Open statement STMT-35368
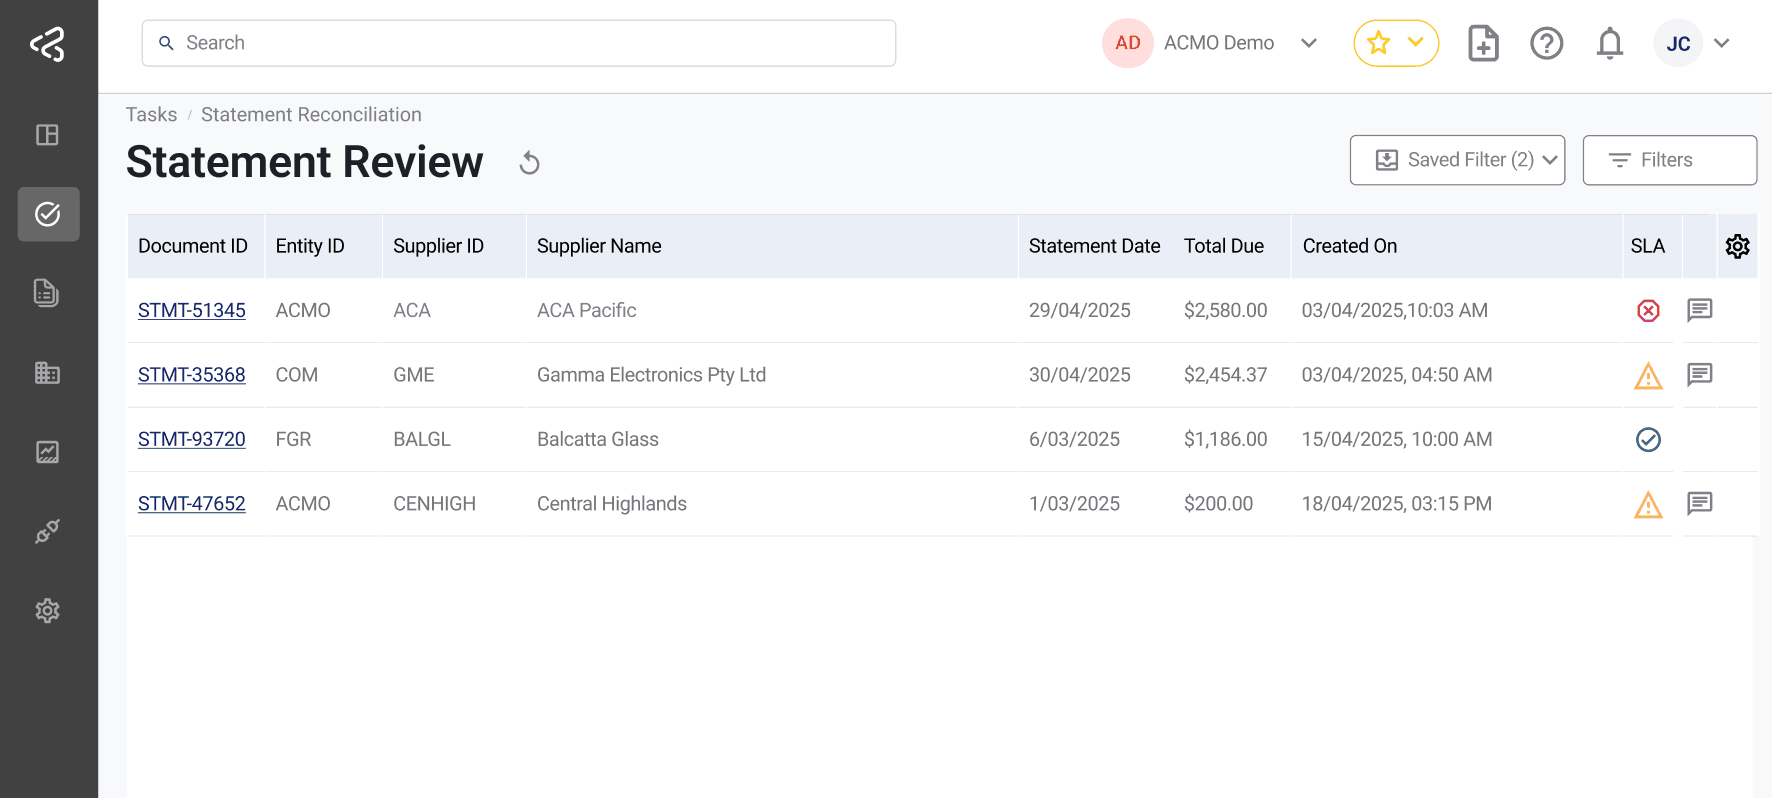The image size is (1772, 798). (x=192, y=375)
